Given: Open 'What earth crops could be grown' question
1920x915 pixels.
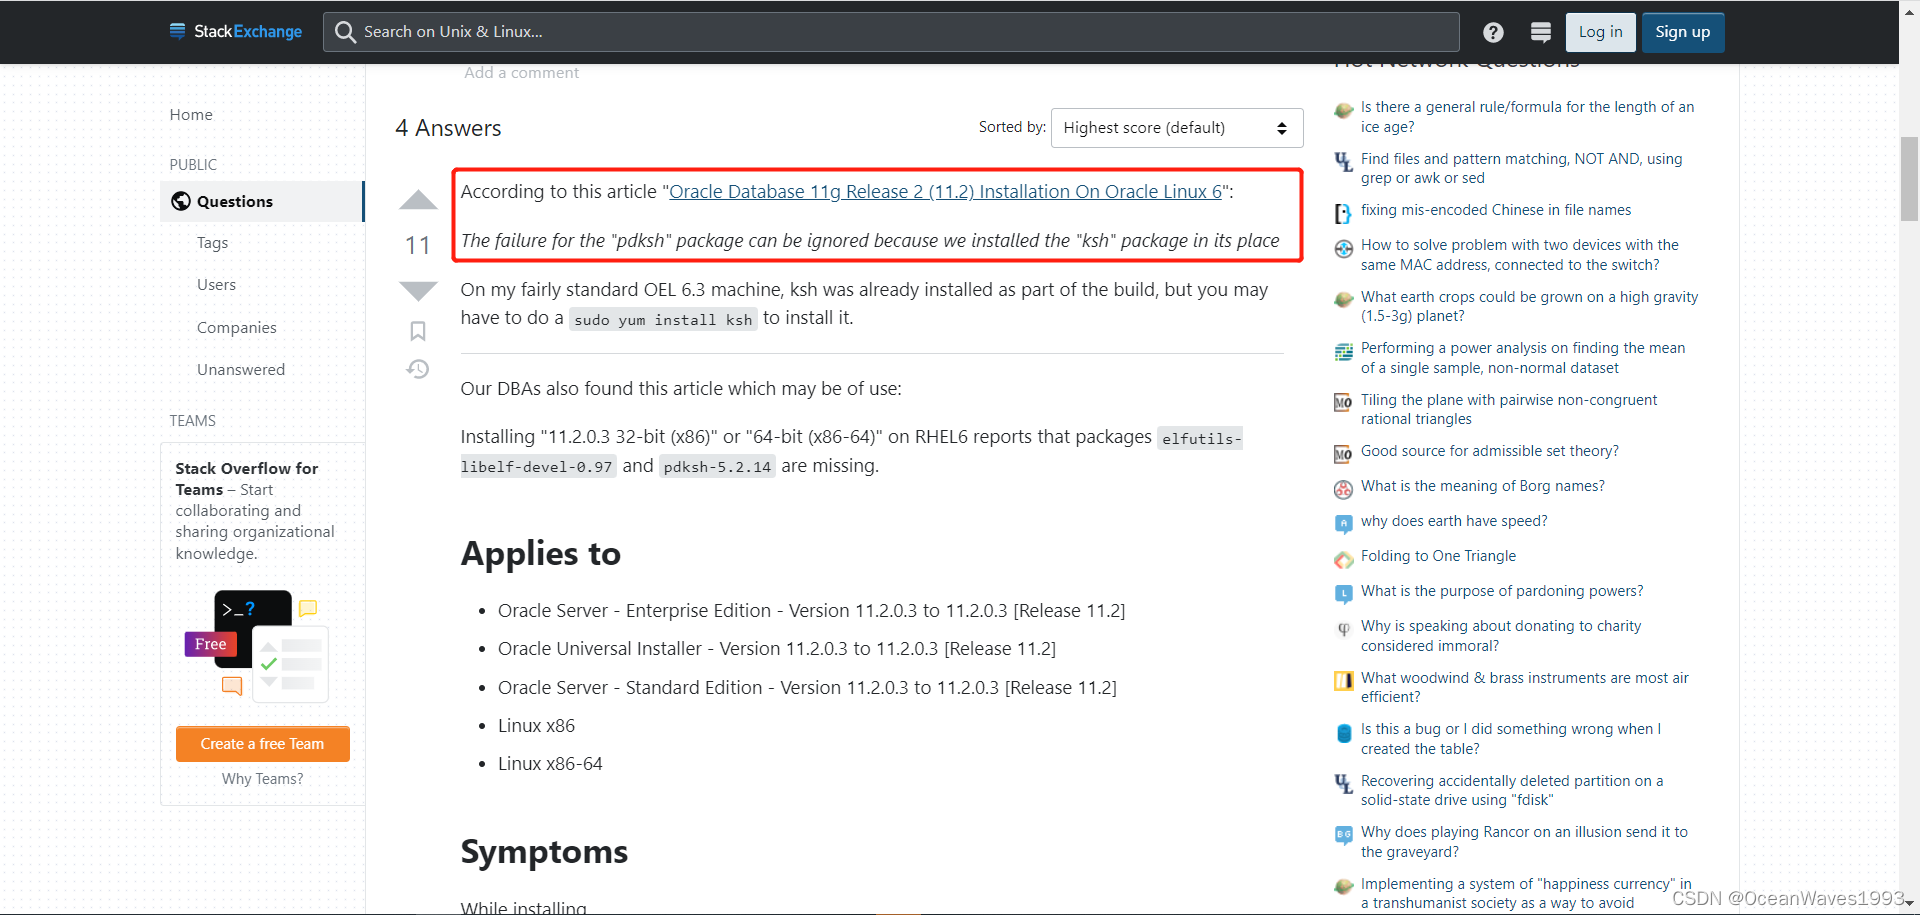Looking at the screenshot, I should (1529, 307).
